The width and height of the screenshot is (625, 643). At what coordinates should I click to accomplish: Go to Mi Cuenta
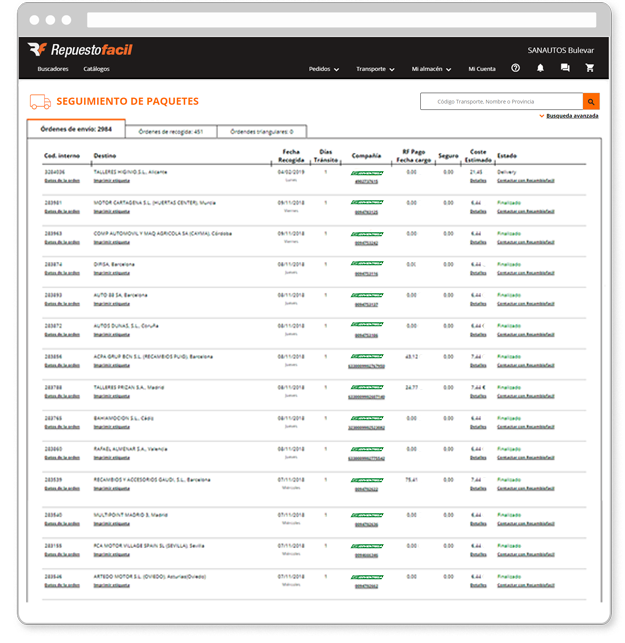(x=482, y=69)
